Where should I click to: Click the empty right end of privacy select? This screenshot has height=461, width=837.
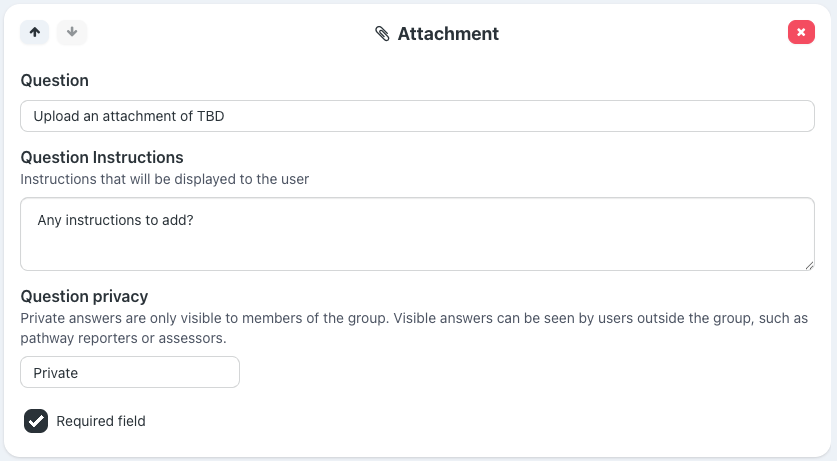coord(215,372)
